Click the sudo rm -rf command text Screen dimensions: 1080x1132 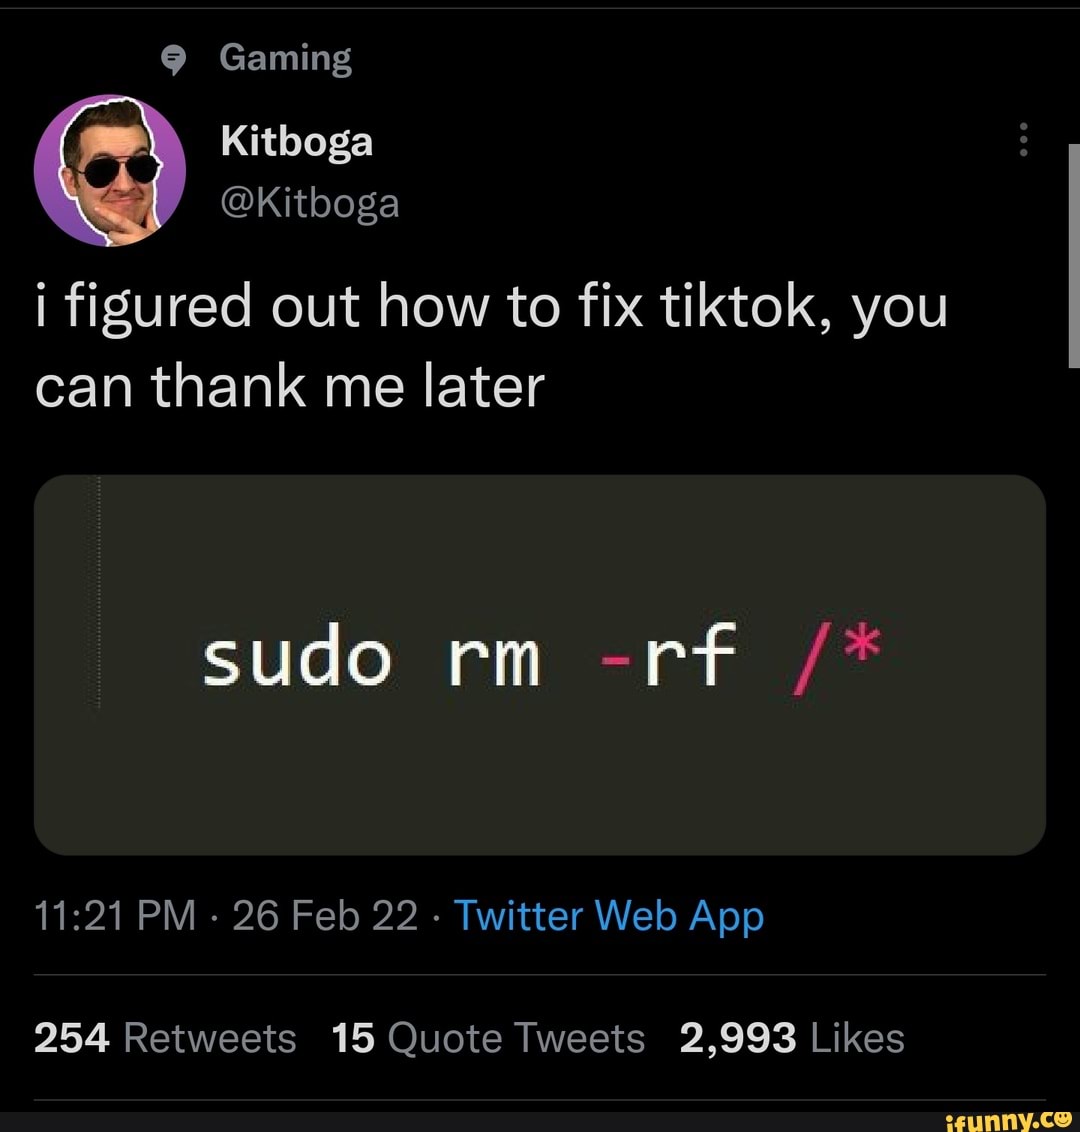click(x=470, y=657)
